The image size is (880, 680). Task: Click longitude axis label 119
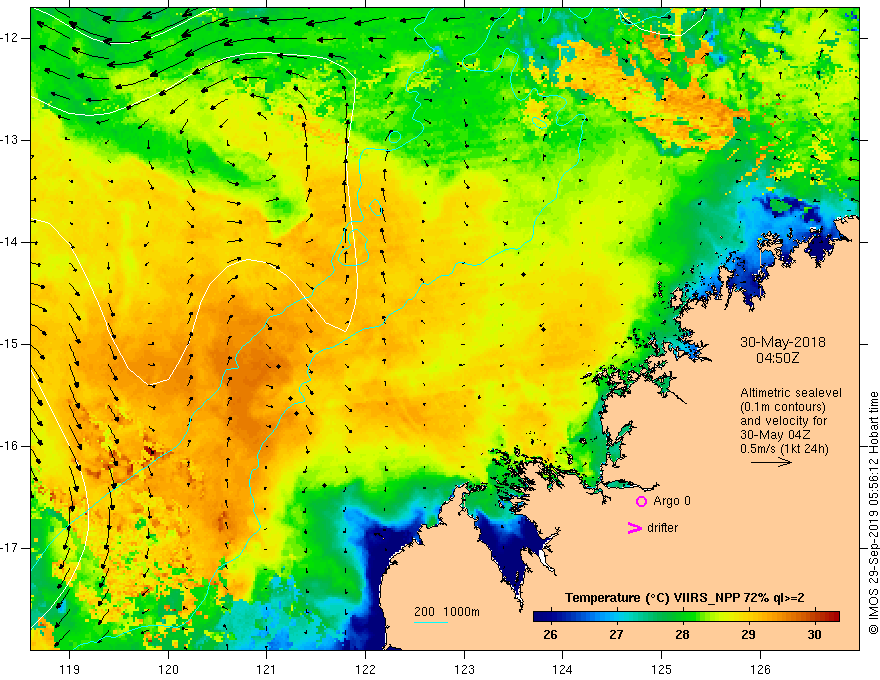70,669
